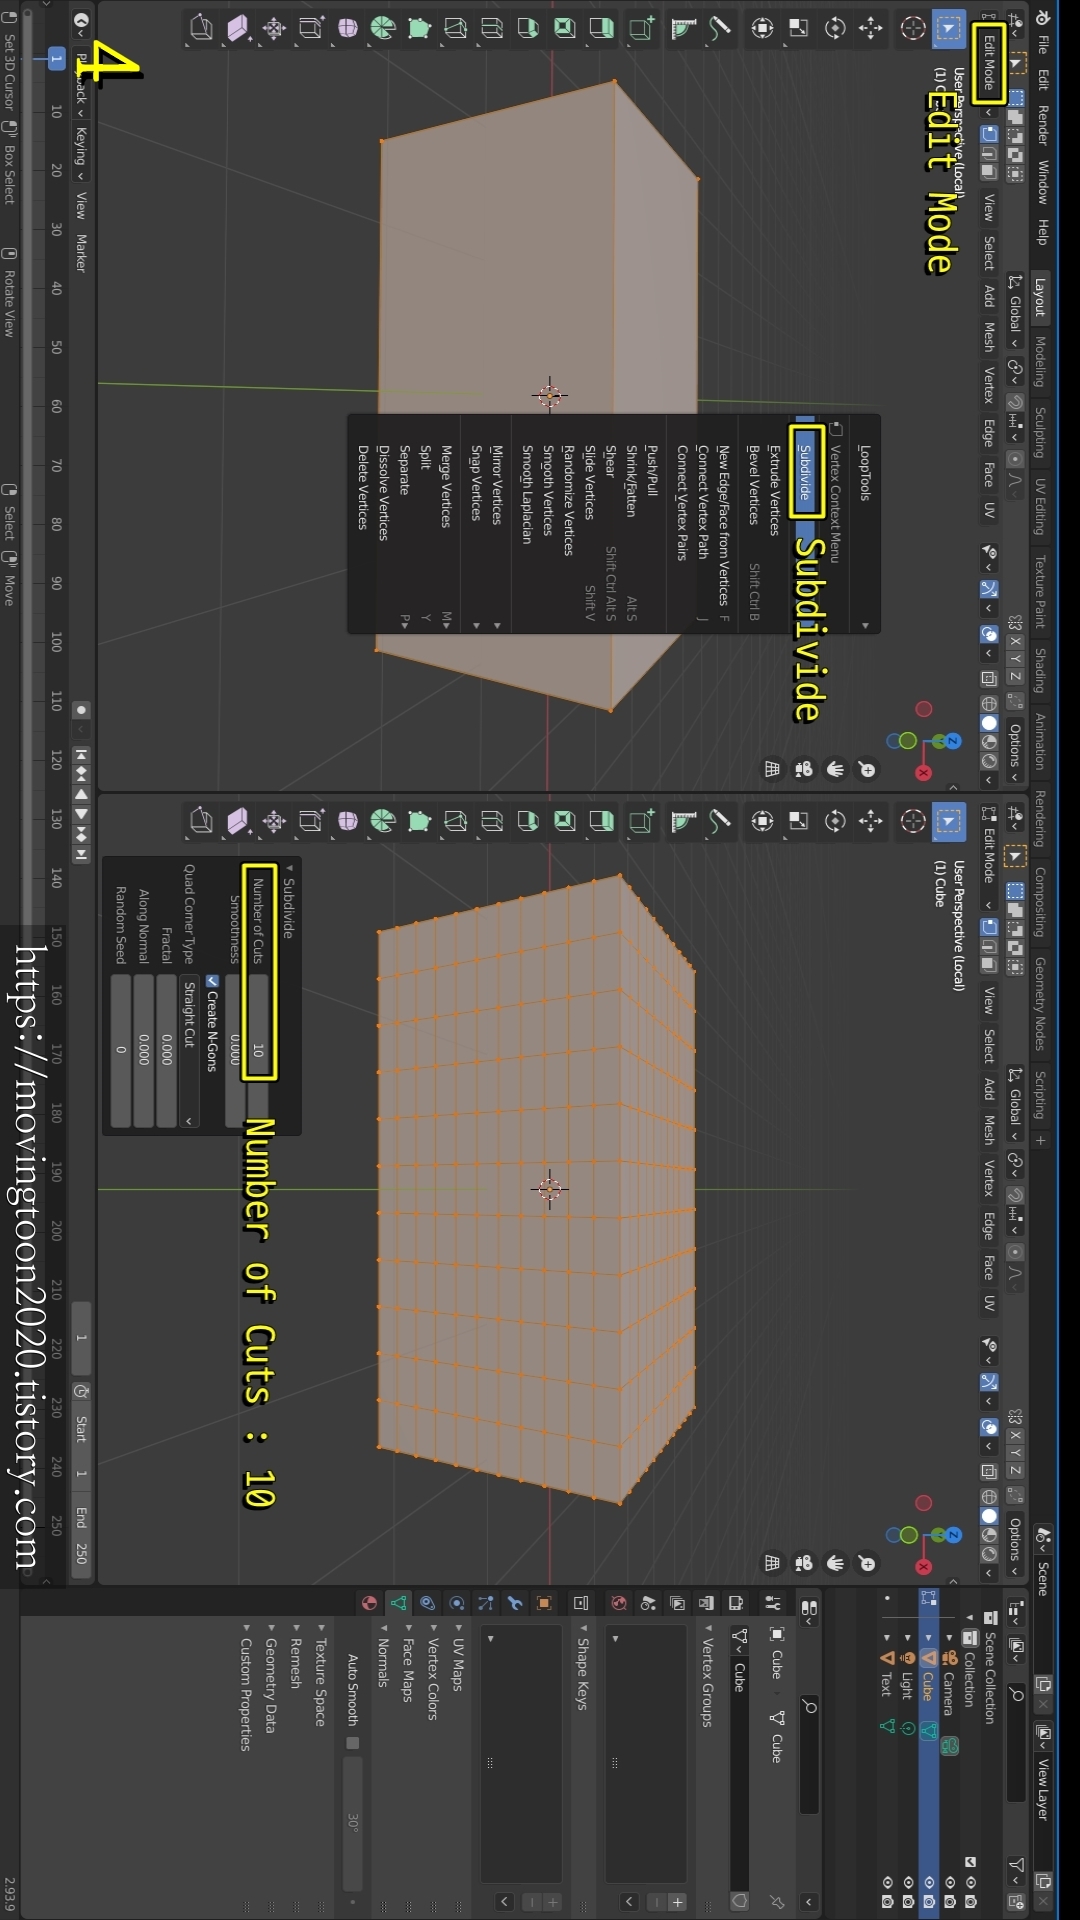
Task: Open Marker menu in the timeline header
Action: click(x=81, y=253)
